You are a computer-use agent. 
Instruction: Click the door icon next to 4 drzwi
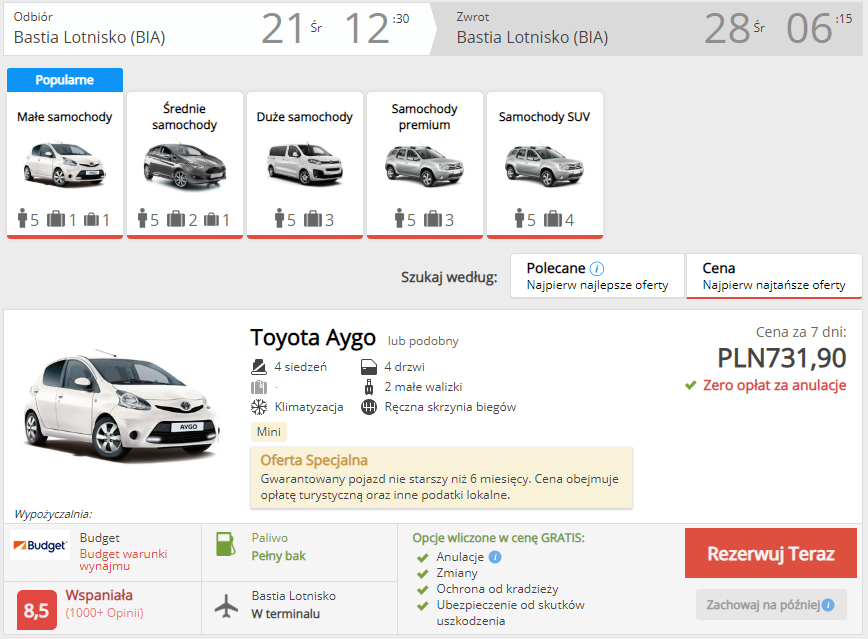pyautogui.click(x=369, y=367)
